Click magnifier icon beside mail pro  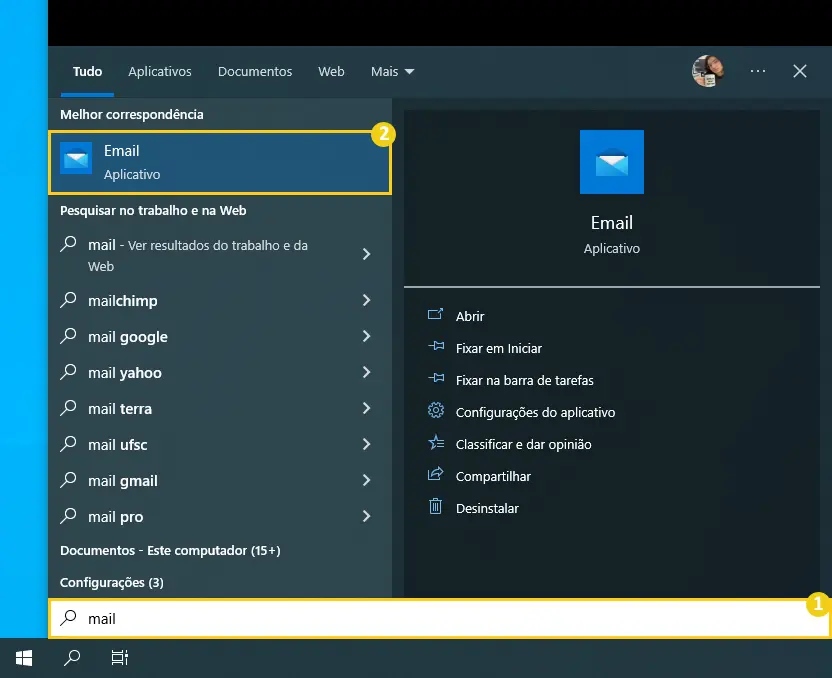[68, 516]
